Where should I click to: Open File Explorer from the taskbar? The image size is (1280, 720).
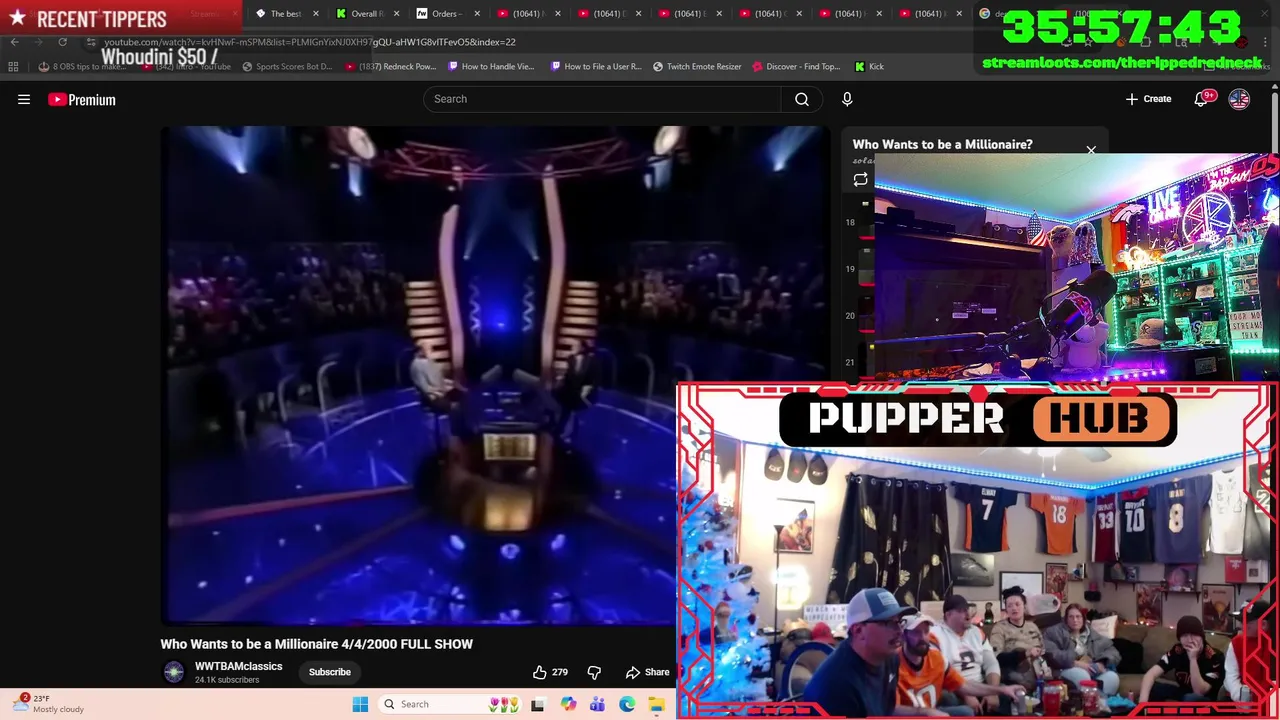pos(656,704)
